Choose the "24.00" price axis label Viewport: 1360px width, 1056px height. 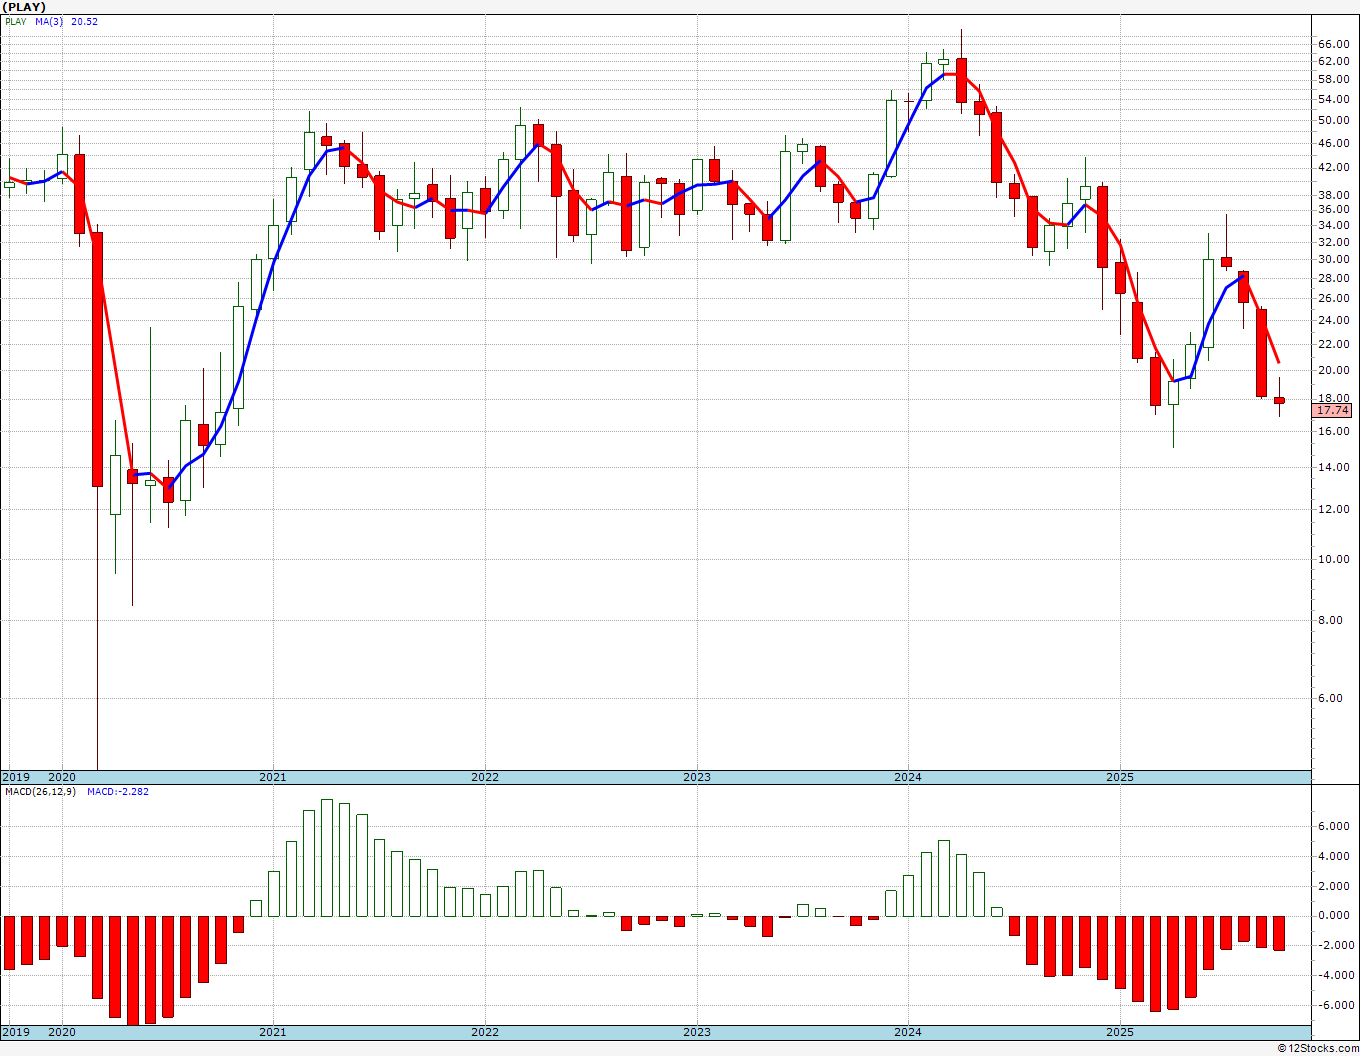pyautogui.click(x=1334, y=321)
